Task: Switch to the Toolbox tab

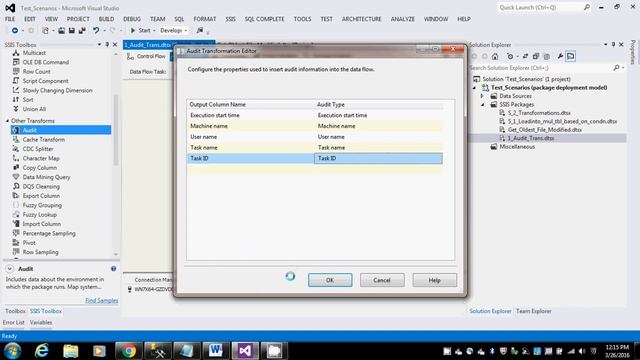Action: [x=15, y=311]
